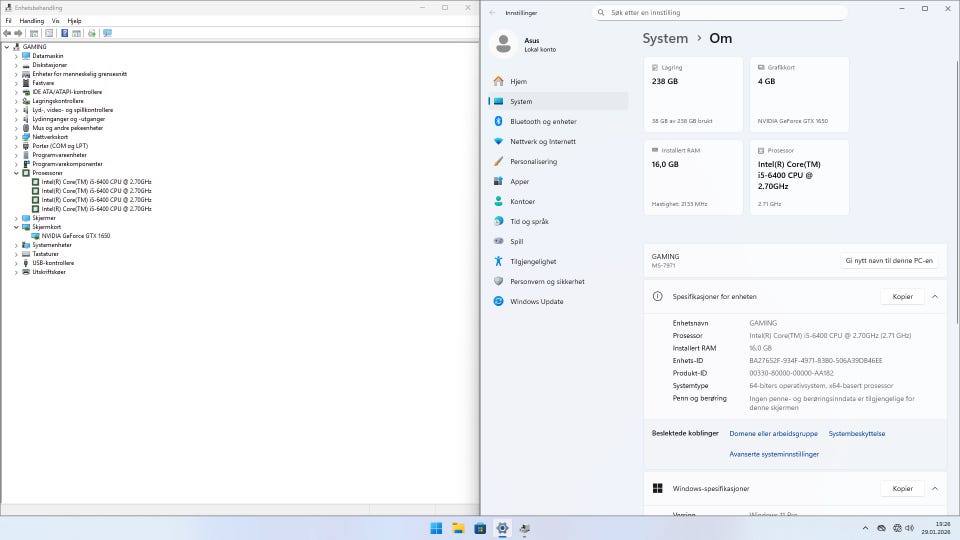The width and height of the screenshot is (960, 540).
Task: Click the Søk etter en innstilling field
Action: (719, 12)
